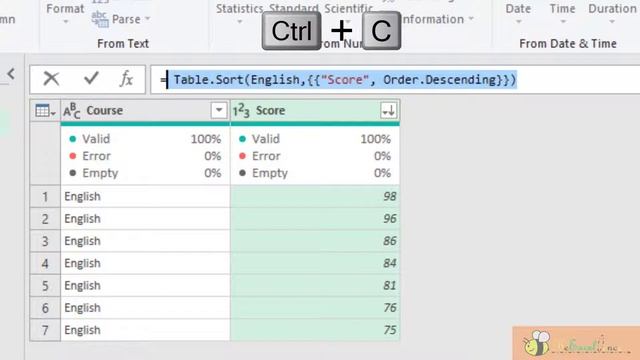Click English cell in row 1

coord(145,197)
